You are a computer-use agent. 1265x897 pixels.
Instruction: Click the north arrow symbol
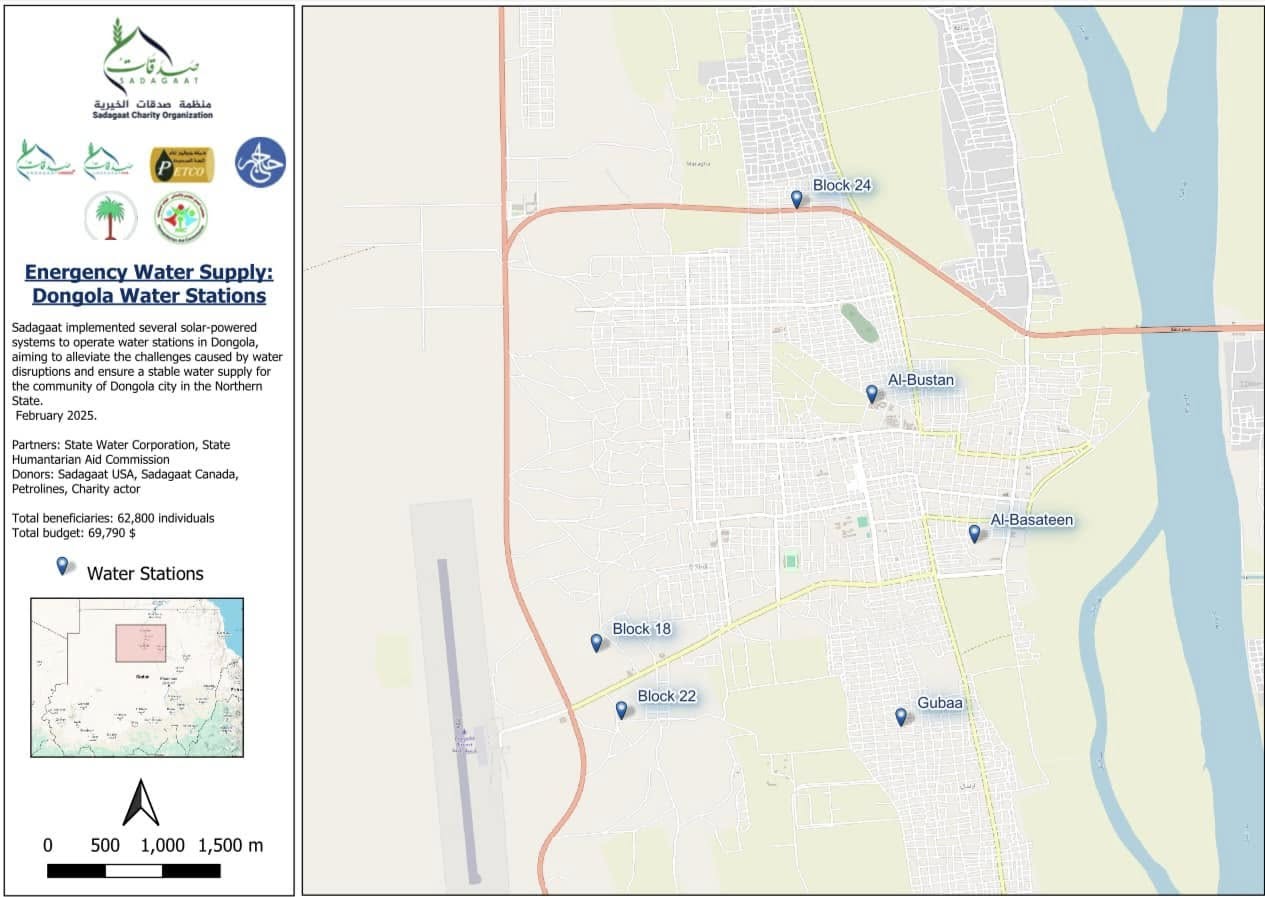point(141,803)
